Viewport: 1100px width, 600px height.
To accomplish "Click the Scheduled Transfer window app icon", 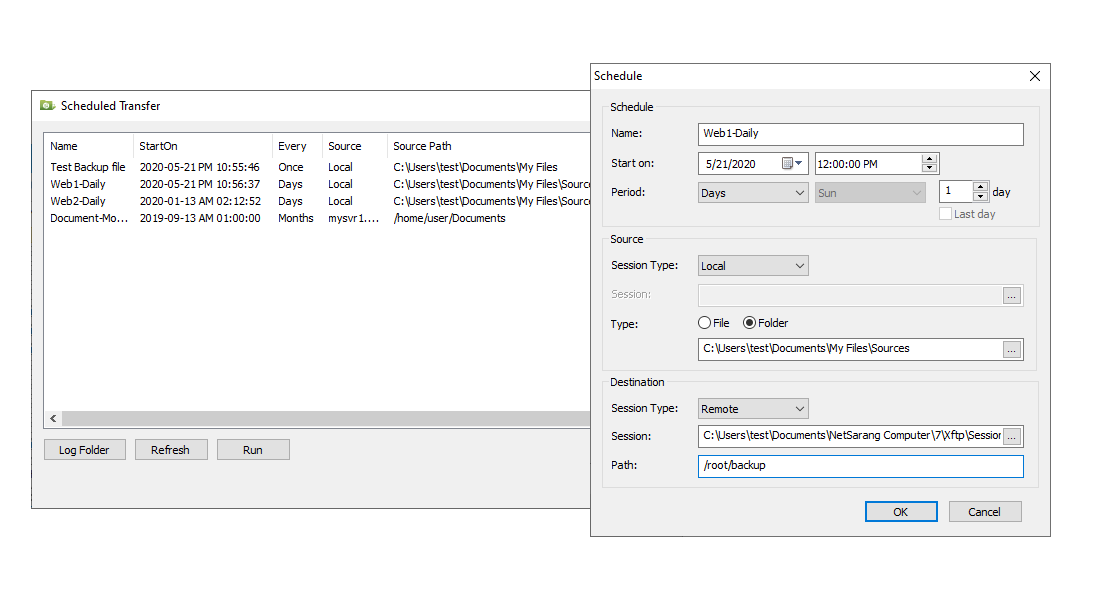I will pyautogui.click(x=47, y=106).
